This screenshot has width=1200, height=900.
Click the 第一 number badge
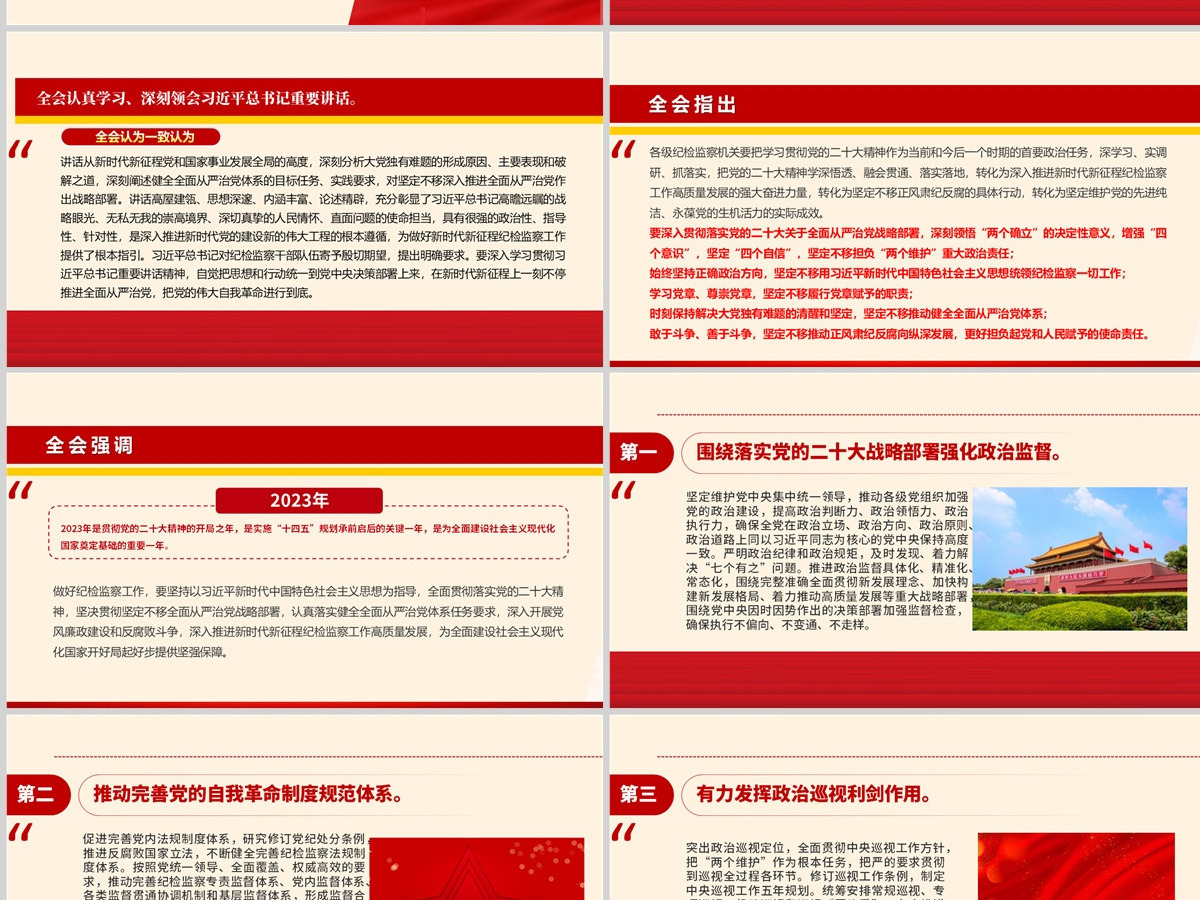coord(639,453)
